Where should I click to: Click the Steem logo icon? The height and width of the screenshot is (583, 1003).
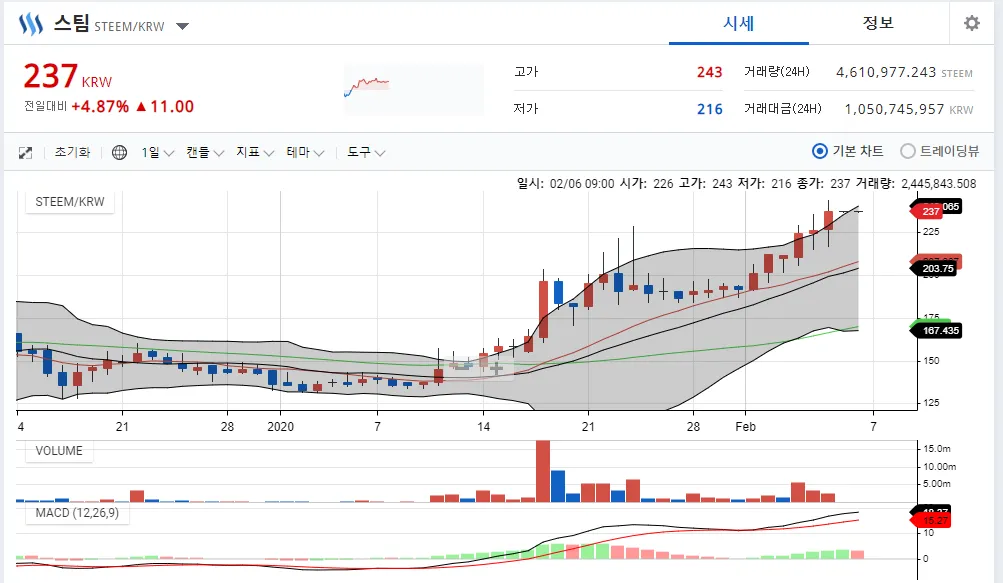30,24
